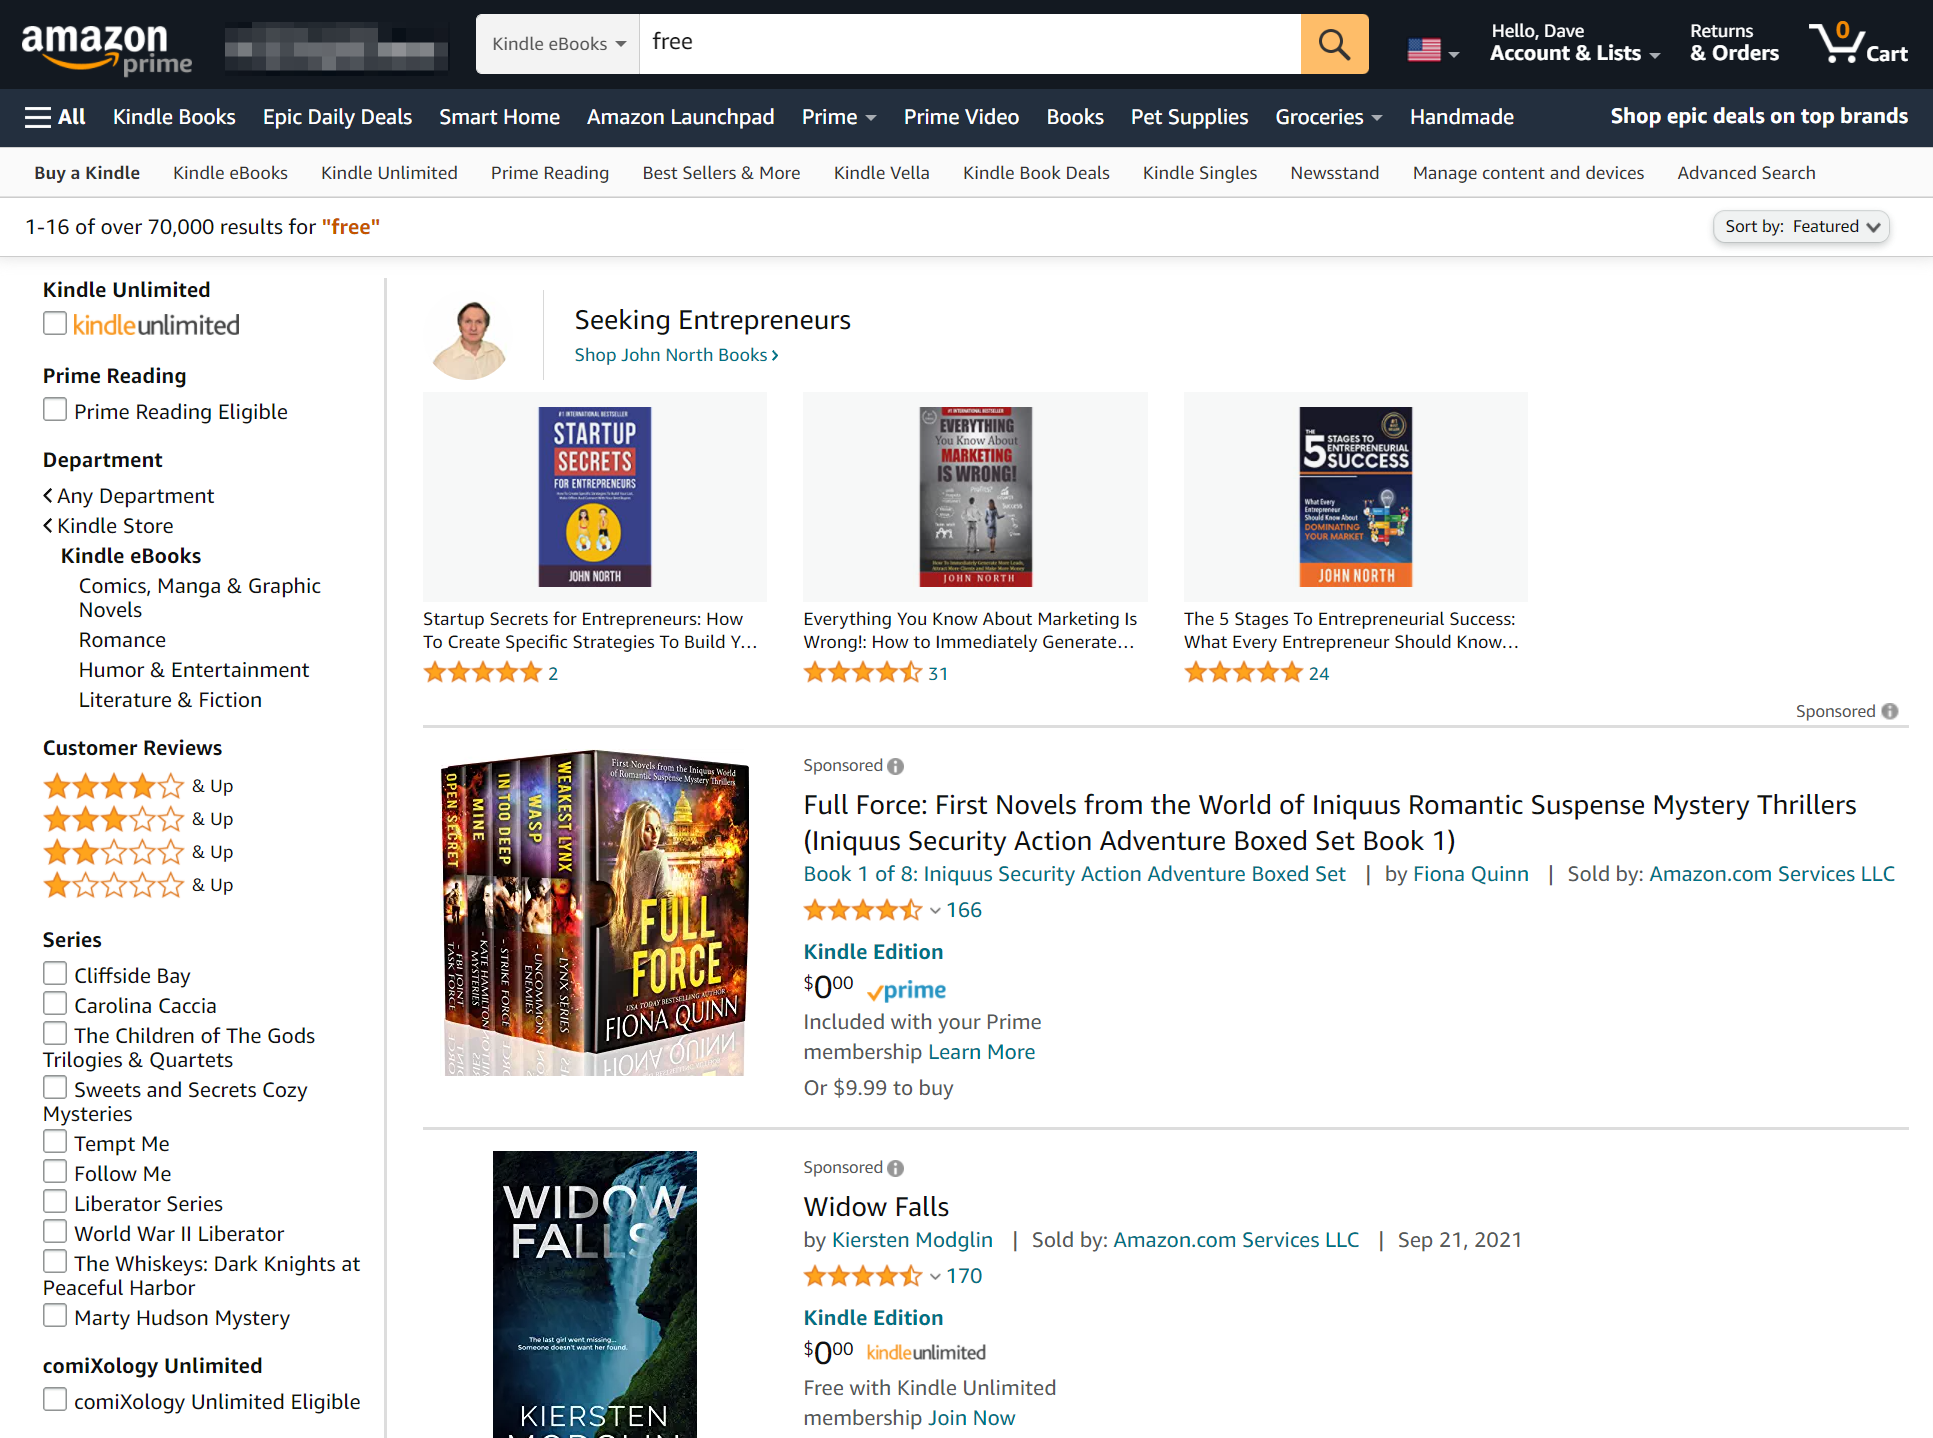Click the search magnifying glass icon
This screenshot has height=1438, width=1933.
coord(1335,44)
